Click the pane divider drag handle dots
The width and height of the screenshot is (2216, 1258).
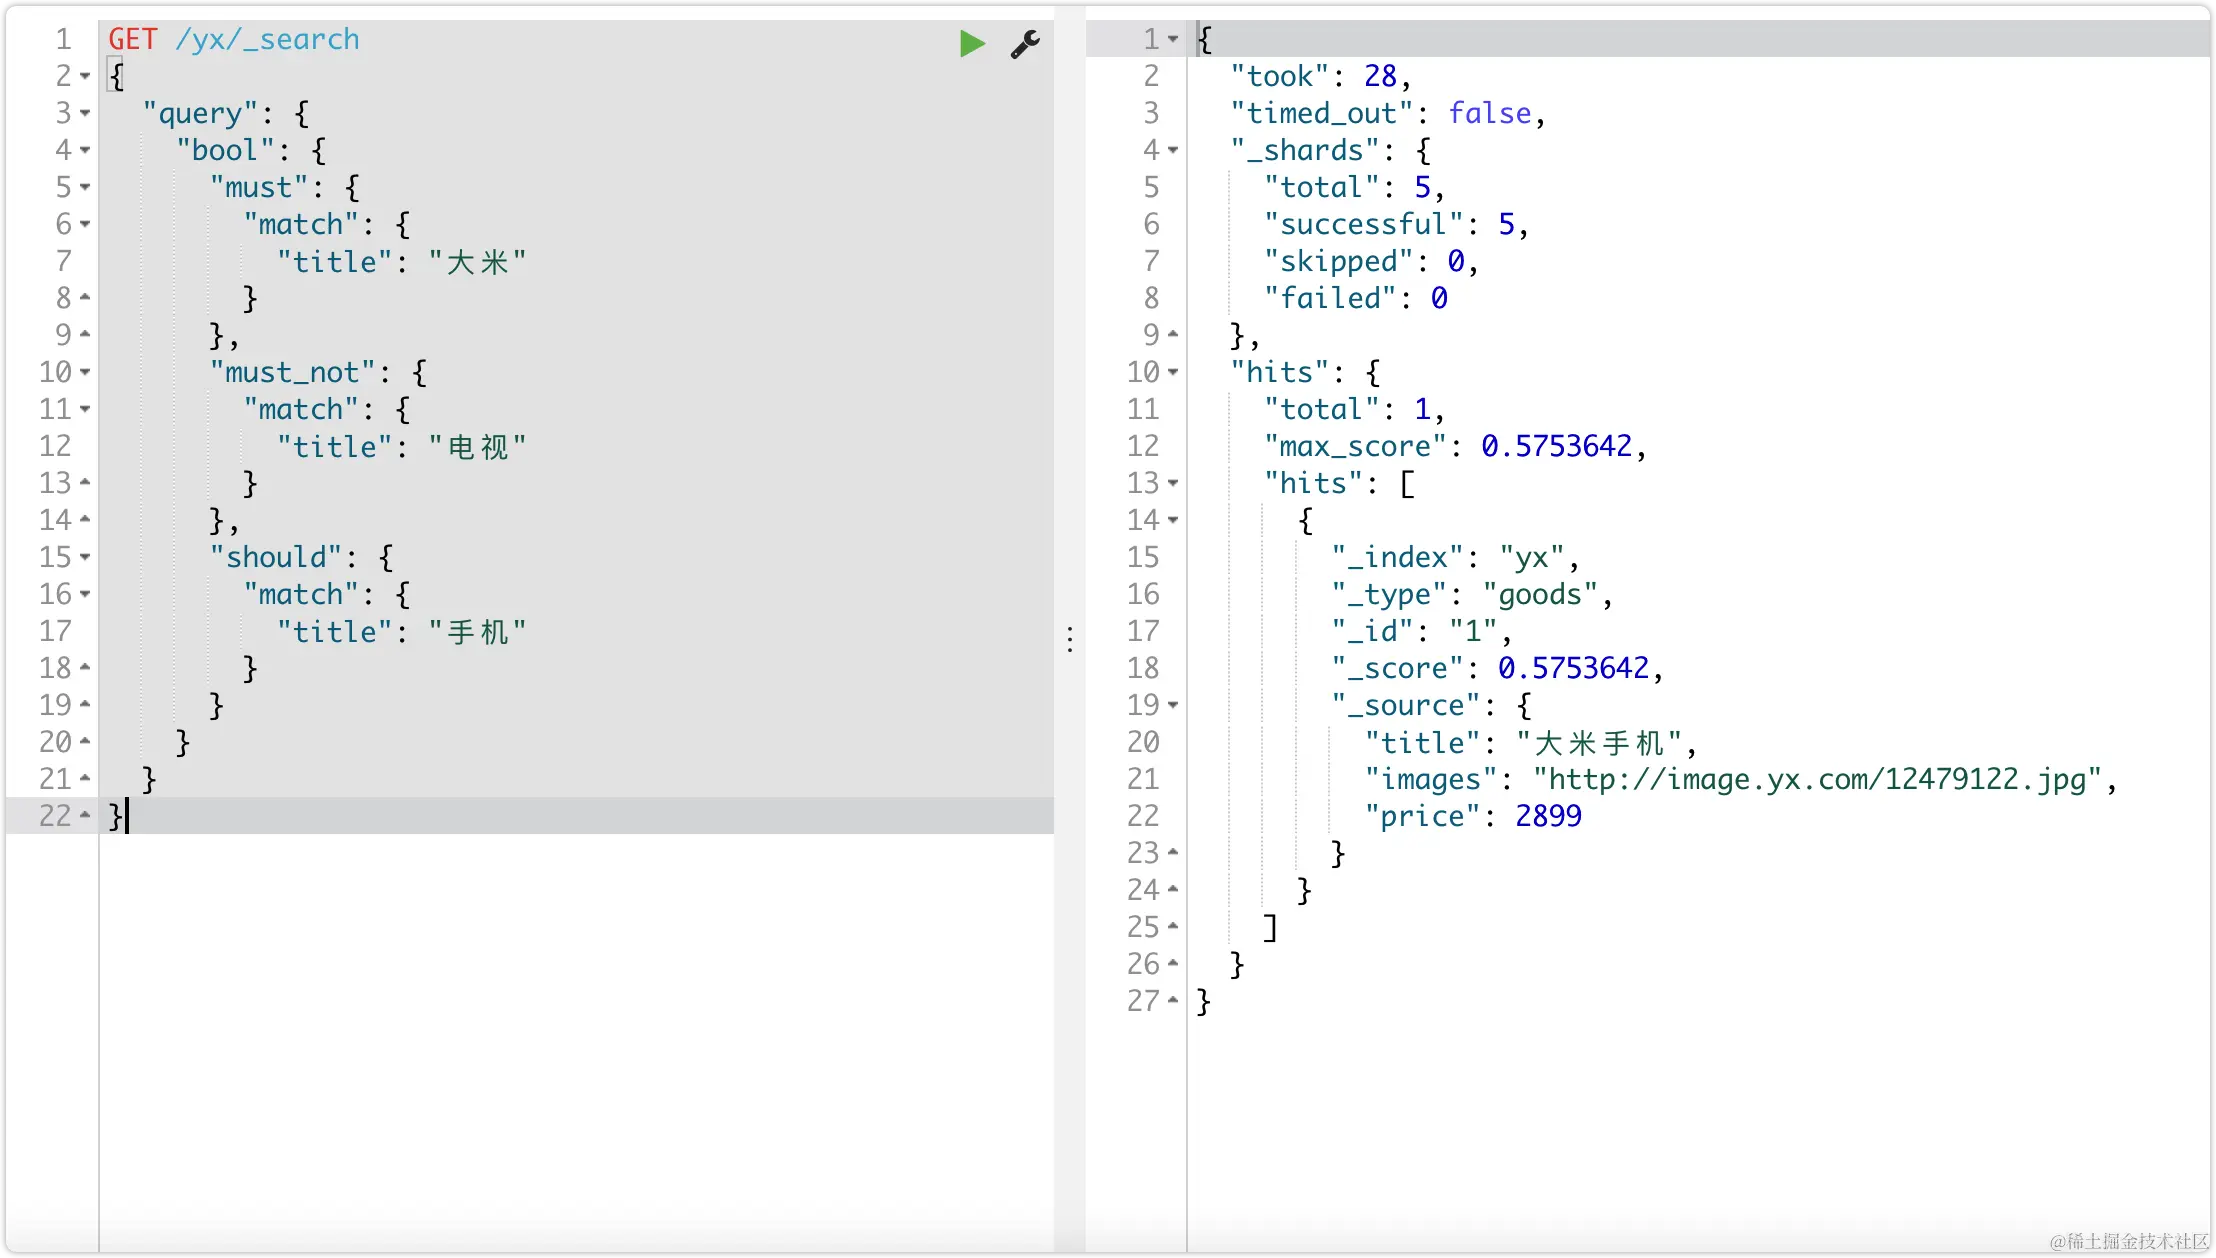[x=1070, y=639]
